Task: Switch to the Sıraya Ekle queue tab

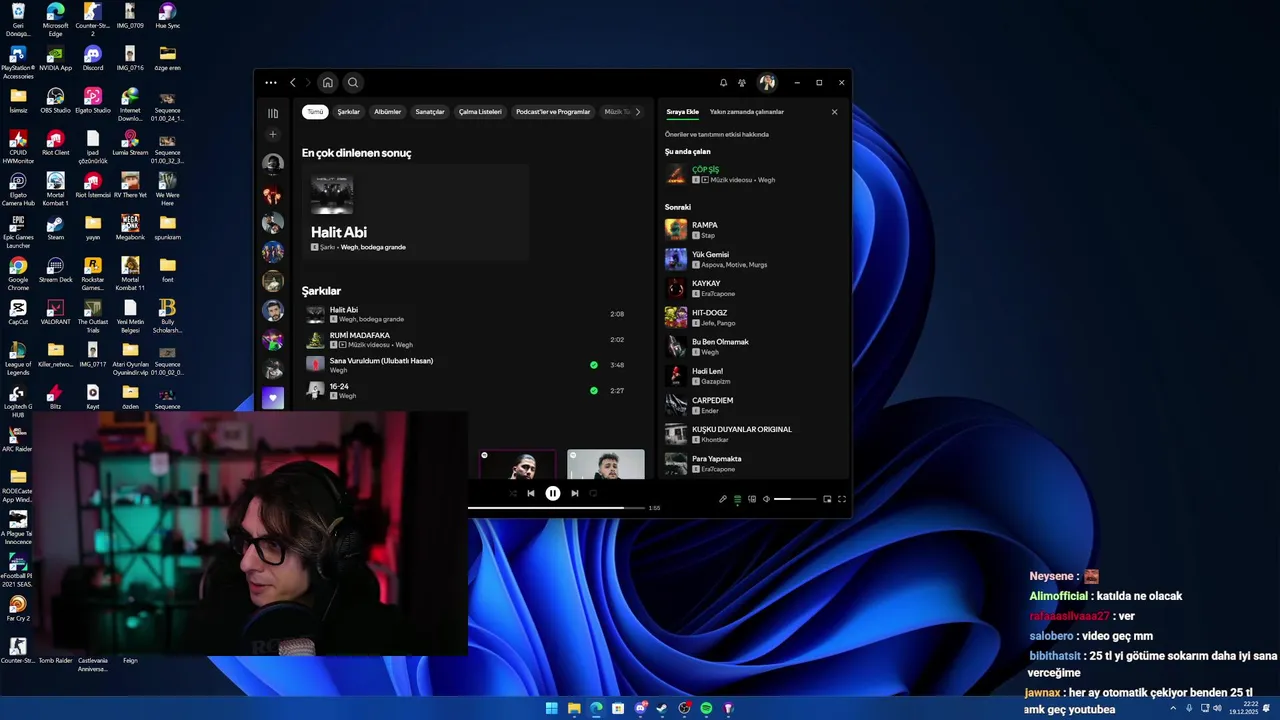Action: (x=683, y=112)
